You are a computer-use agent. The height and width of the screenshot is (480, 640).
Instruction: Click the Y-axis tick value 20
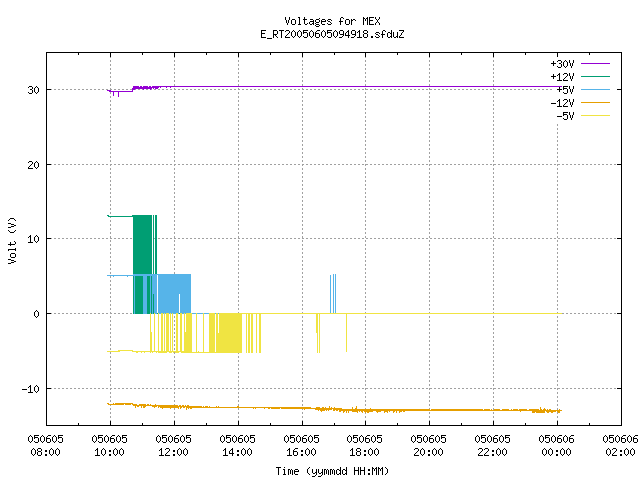33,165
